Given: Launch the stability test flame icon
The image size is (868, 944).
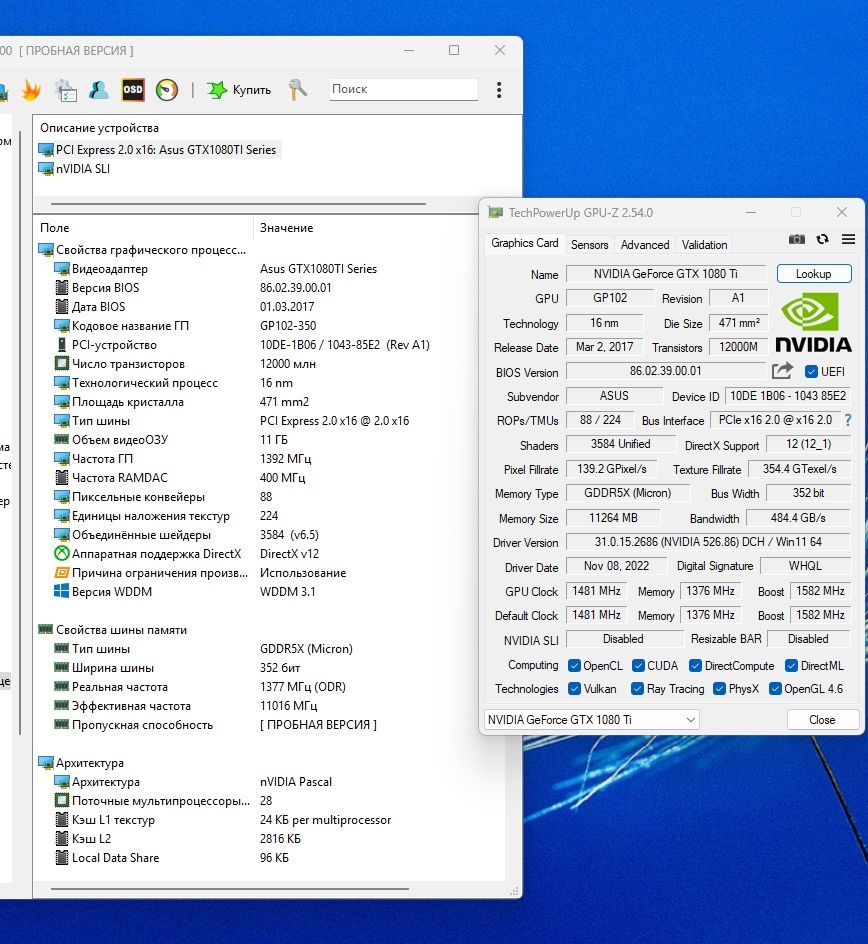Looking at the screenshot, I should 31,90.
